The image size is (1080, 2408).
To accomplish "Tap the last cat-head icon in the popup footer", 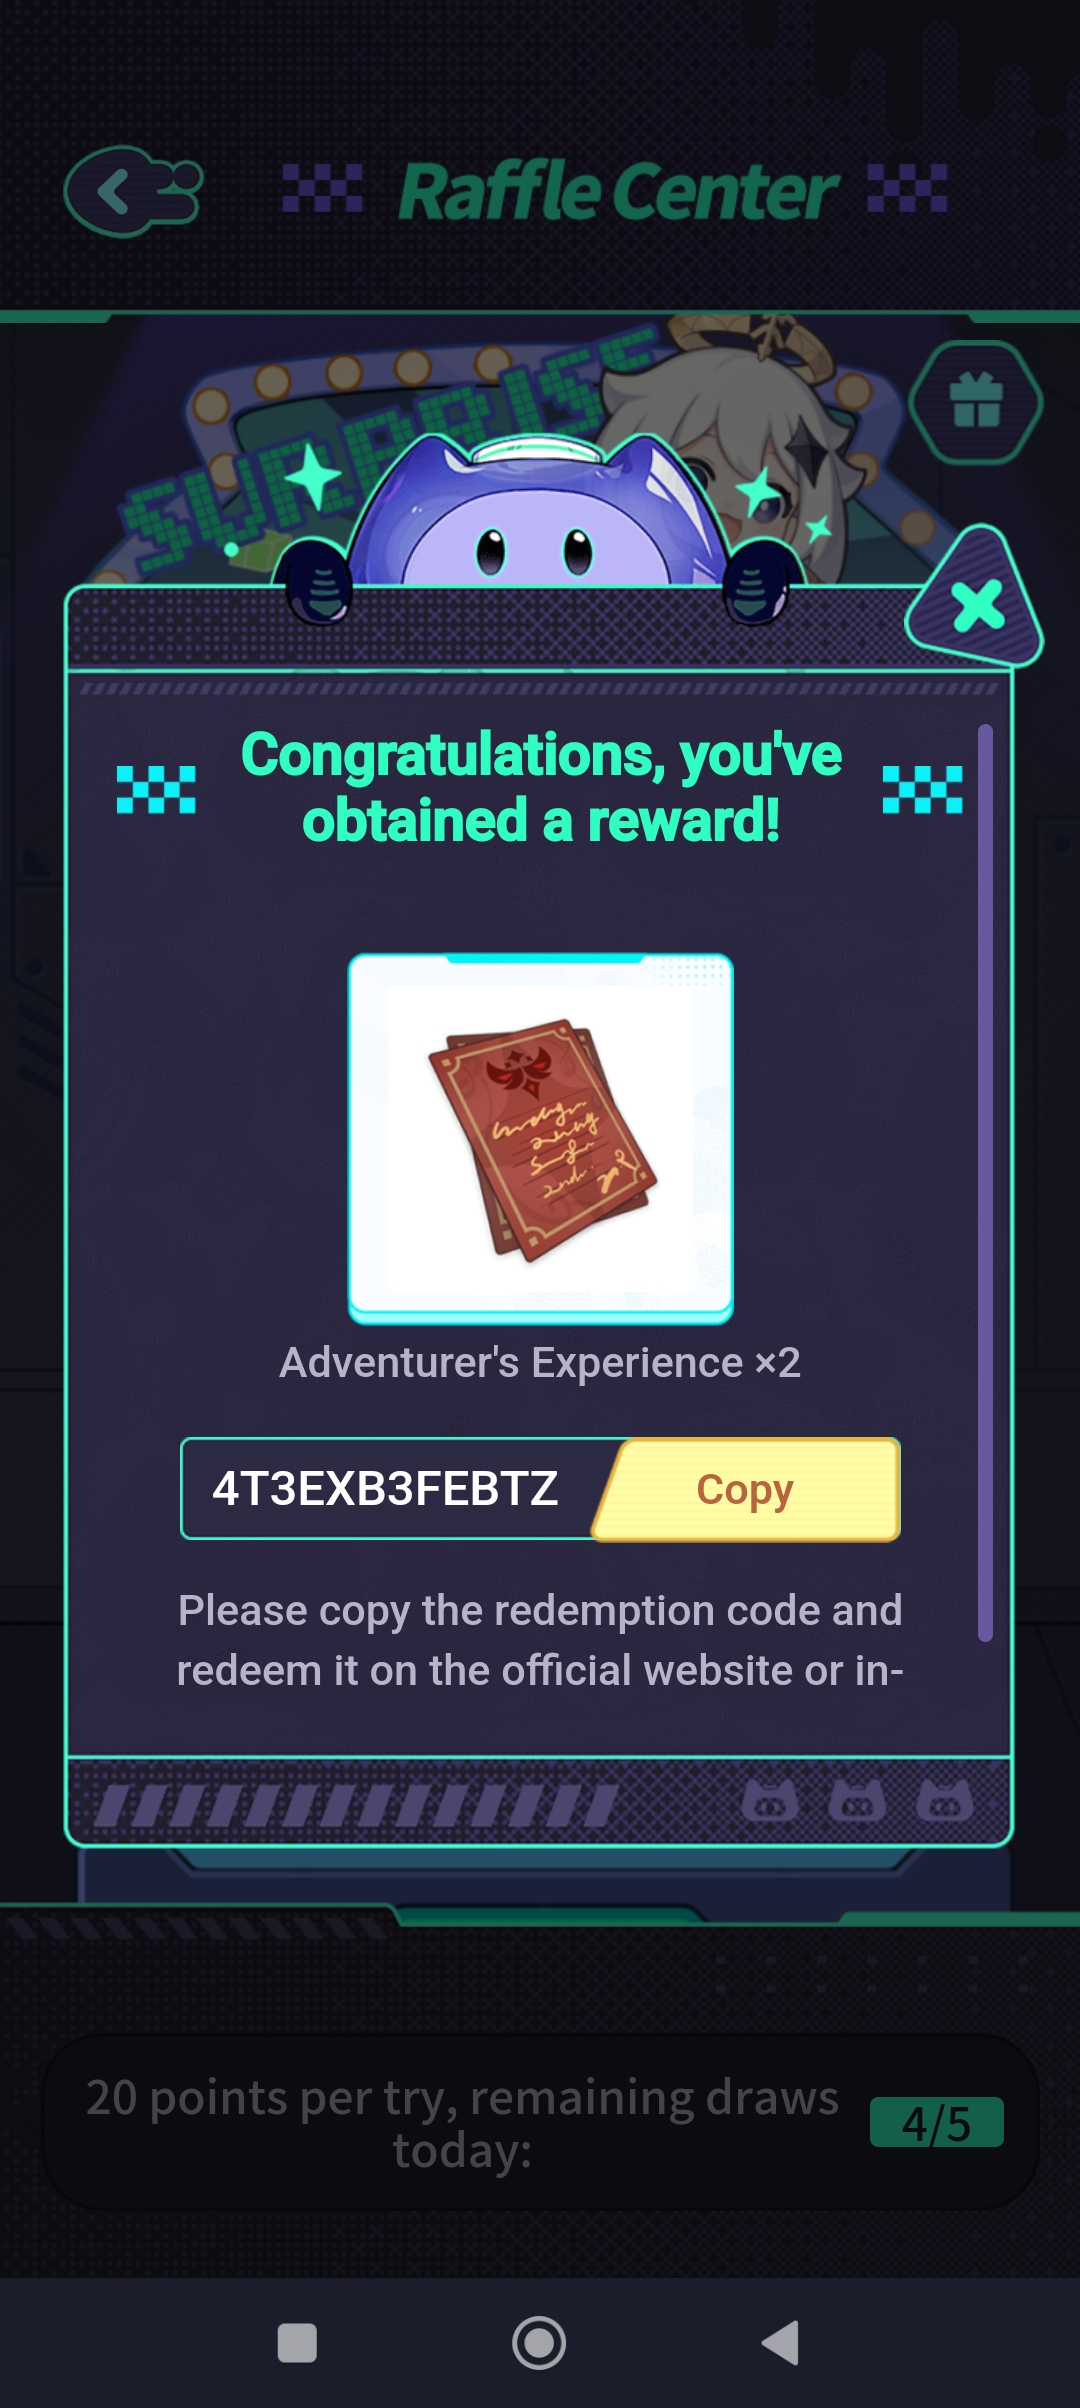I will (x=945, y=1801).
